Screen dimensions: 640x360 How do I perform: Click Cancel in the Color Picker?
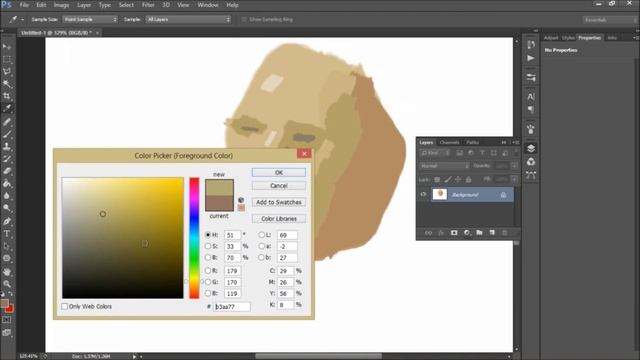(279, 186)
